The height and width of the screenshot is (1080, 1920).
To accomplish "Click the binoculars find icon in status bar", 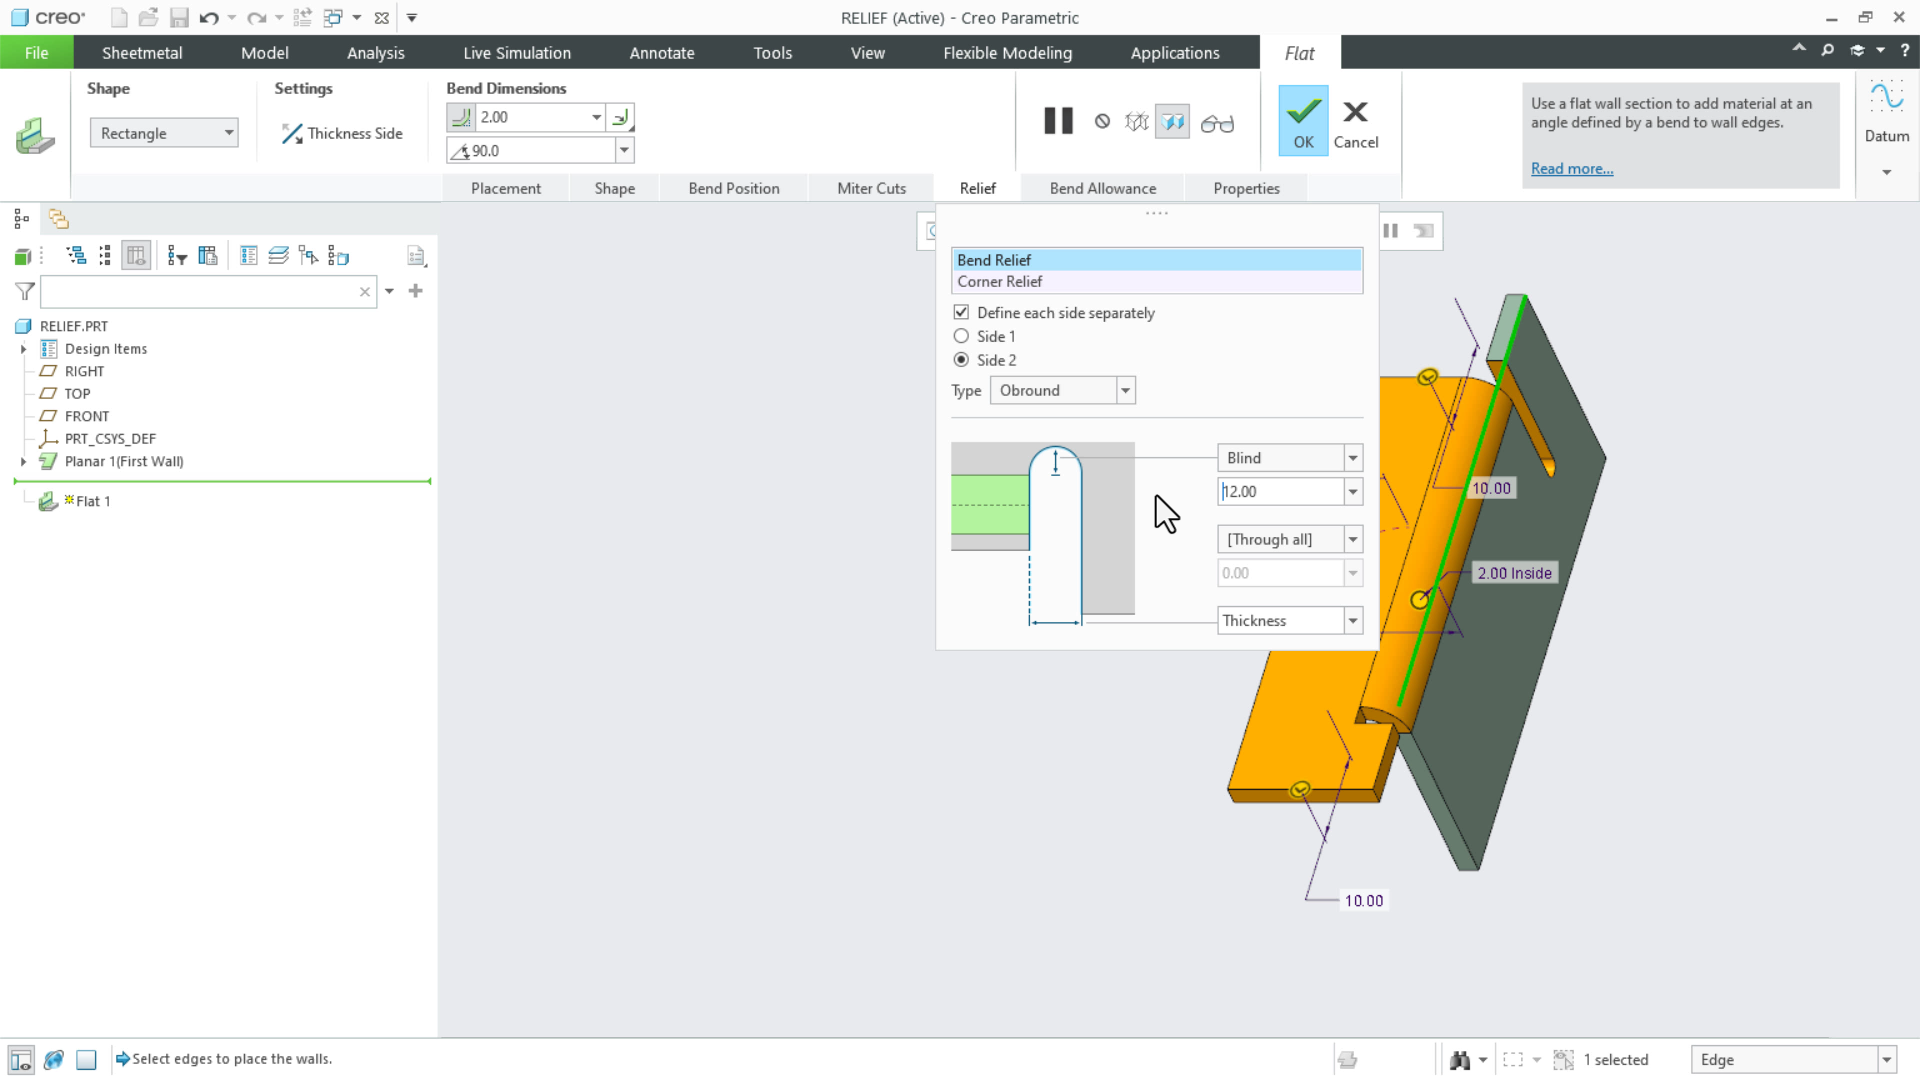I will pos(1460,1060).
